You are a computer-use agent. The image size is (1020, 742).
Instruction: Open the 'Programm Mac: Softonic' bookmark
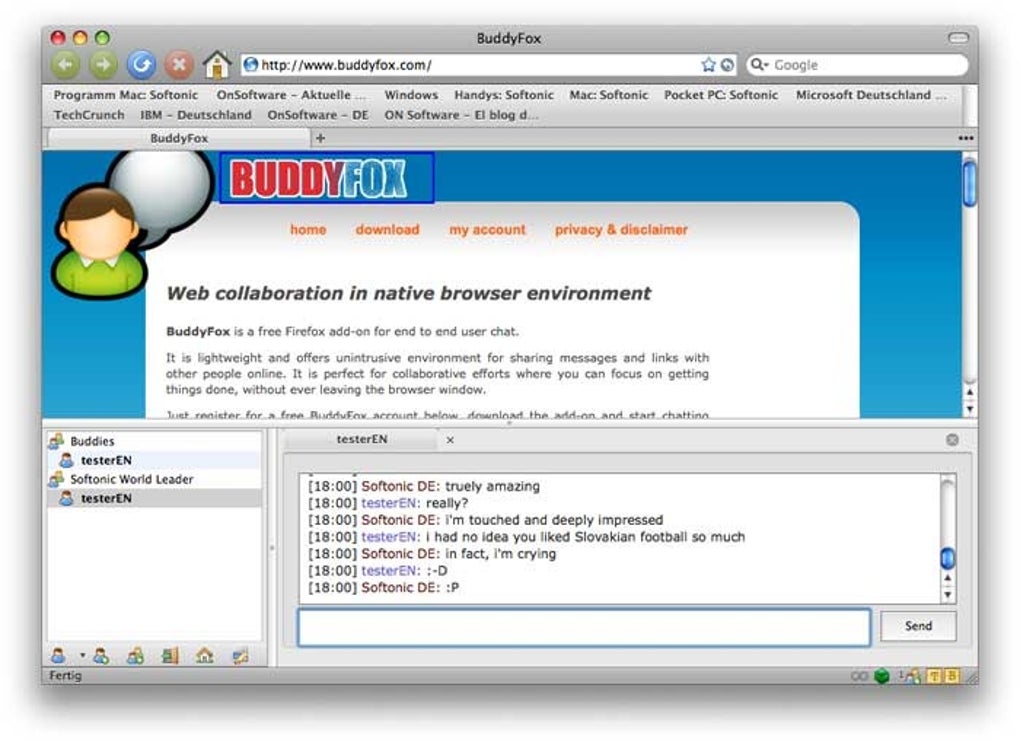(126, 95)
